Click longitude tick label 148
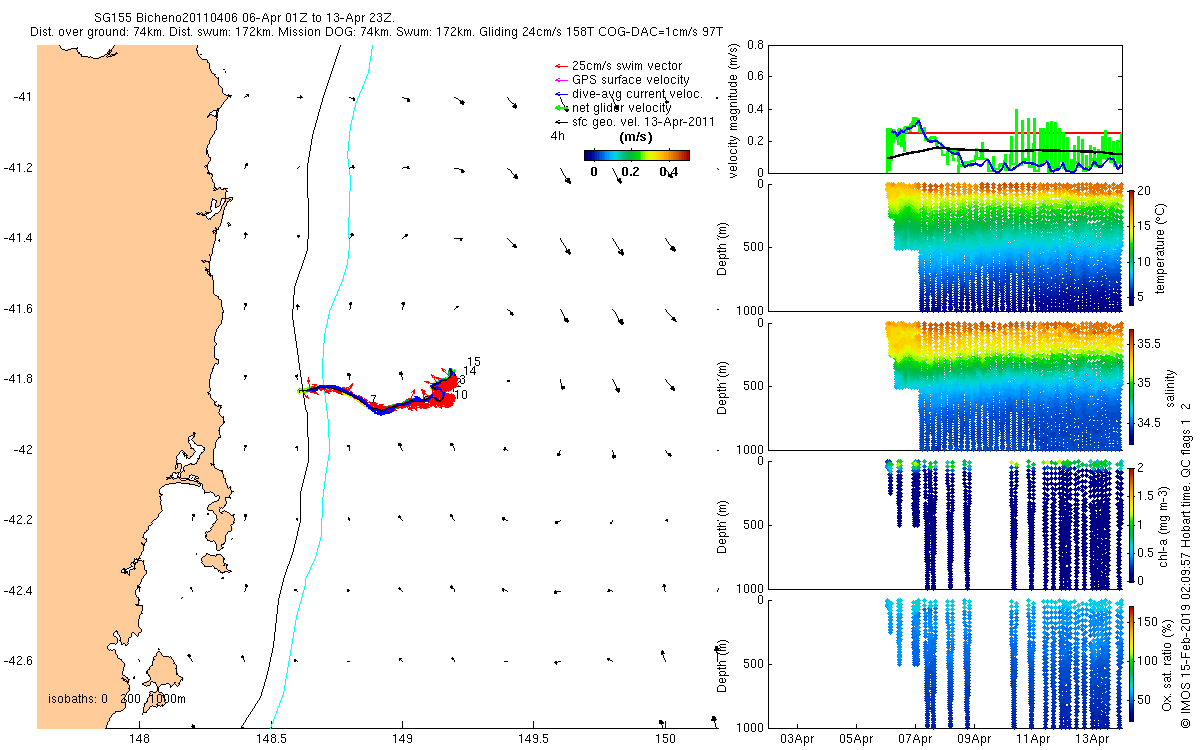 coord(140,739)
